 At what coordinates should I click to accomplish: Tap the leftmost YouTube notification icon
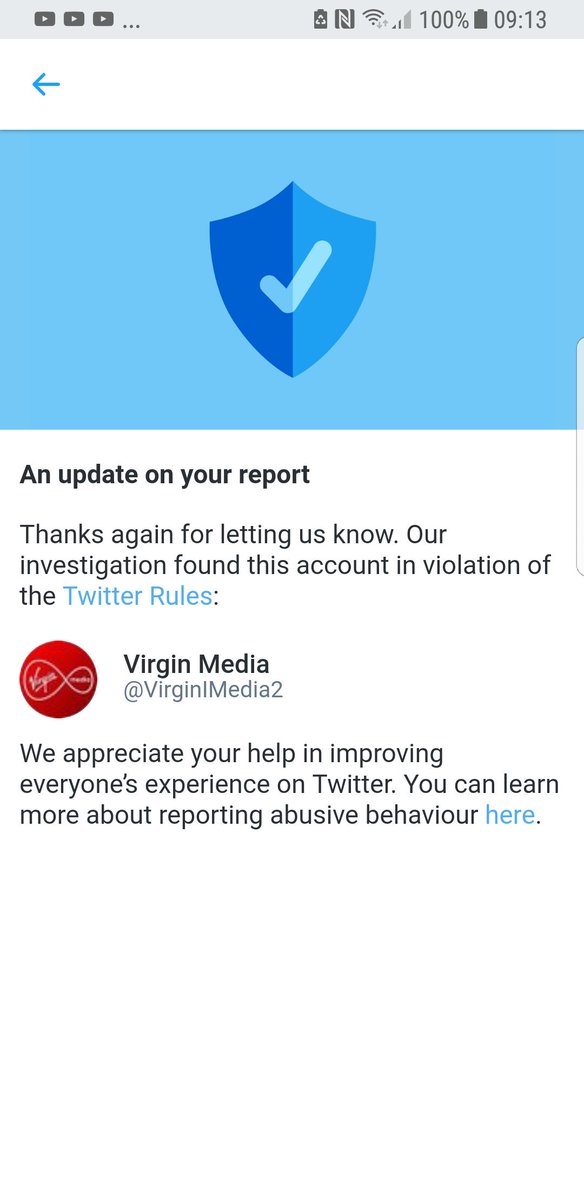44,19
